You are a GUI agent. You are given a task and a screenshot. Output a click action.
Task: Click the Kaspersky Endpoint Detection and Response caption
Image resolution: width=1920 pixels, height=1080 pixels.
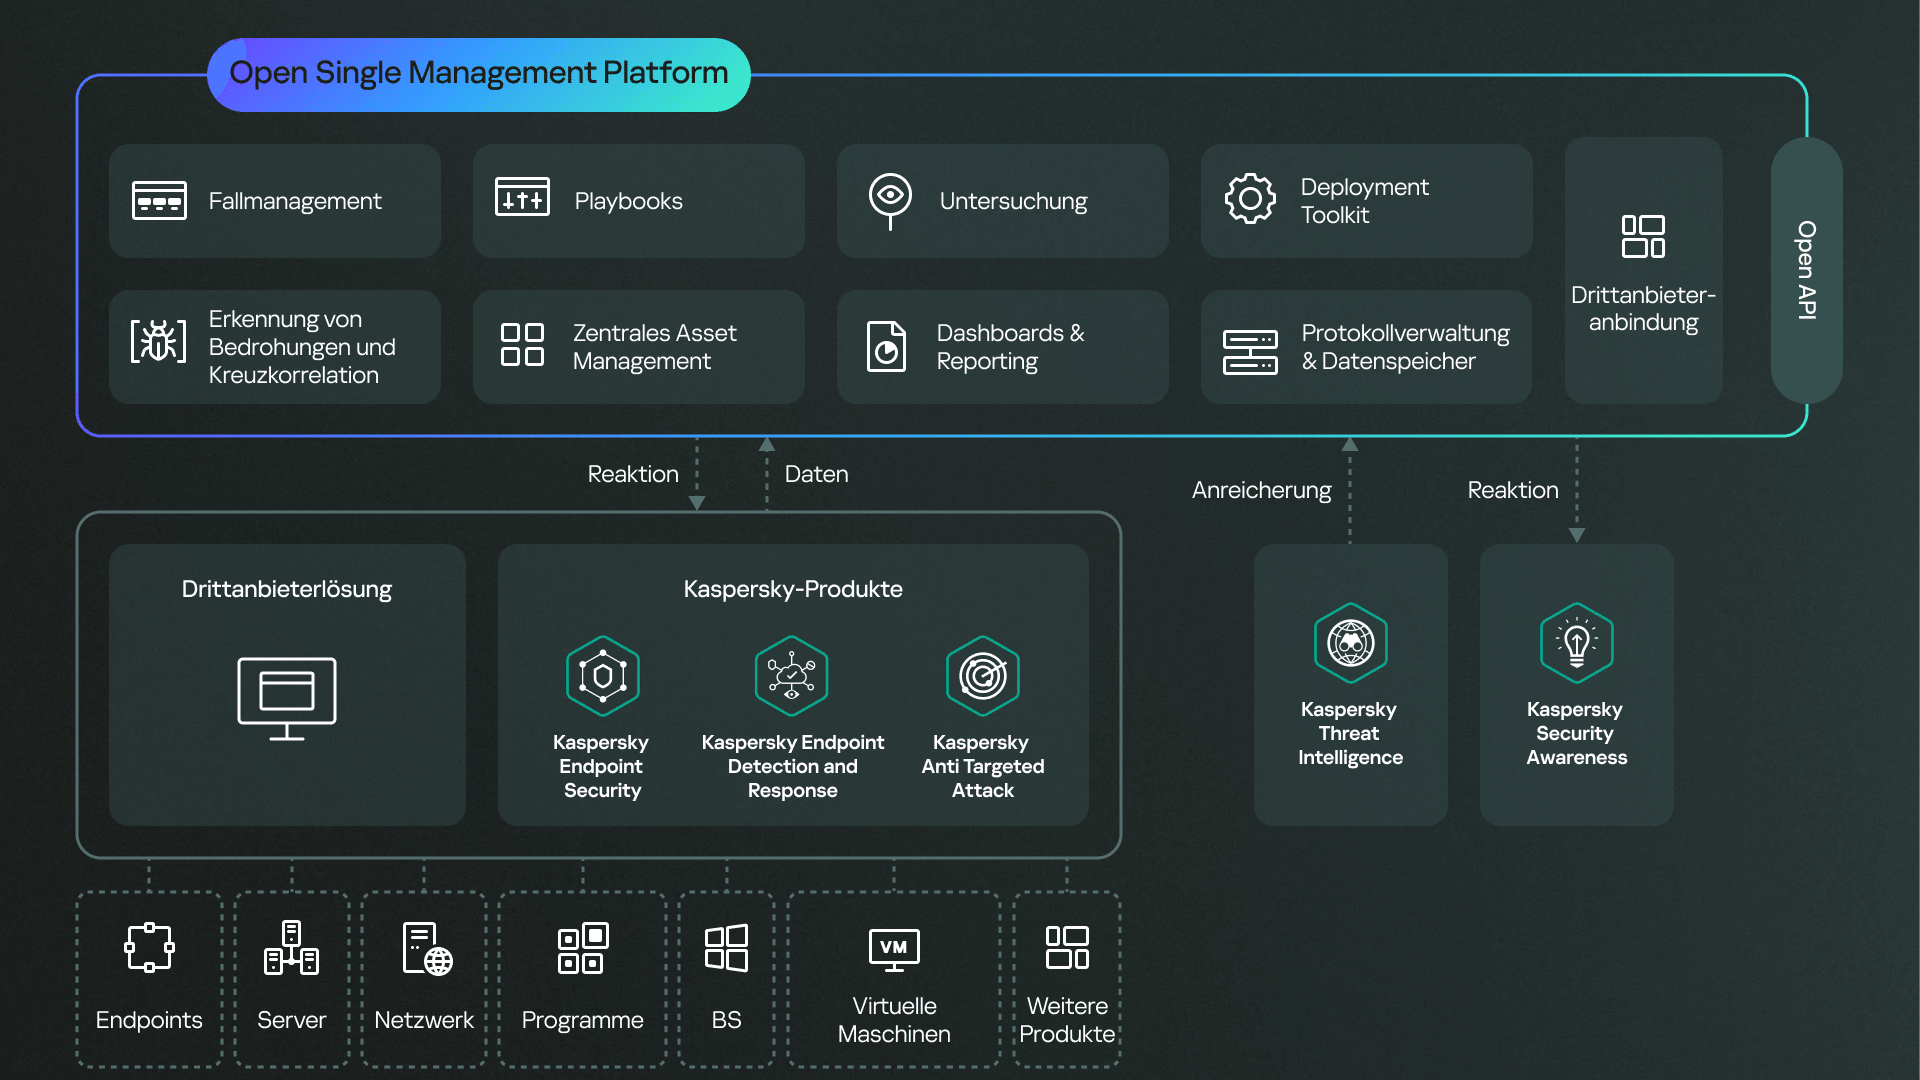[x=793, y=766]
